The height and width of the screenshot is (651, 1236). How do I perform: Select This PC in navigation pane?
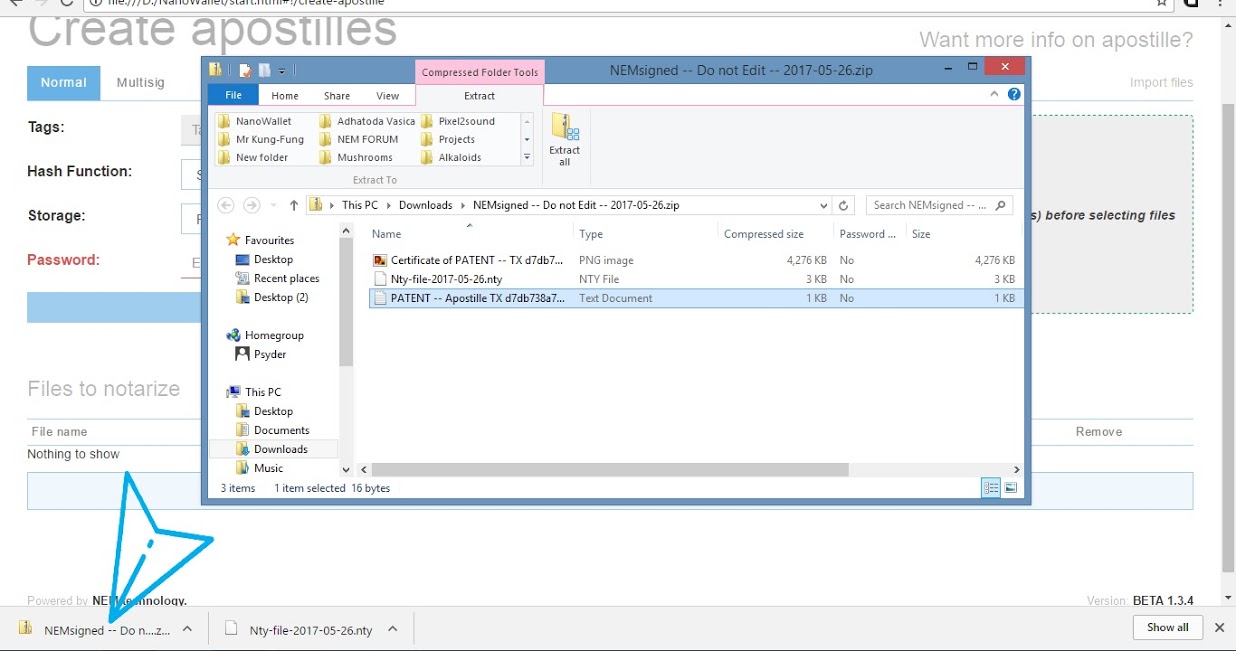[254, 392]
